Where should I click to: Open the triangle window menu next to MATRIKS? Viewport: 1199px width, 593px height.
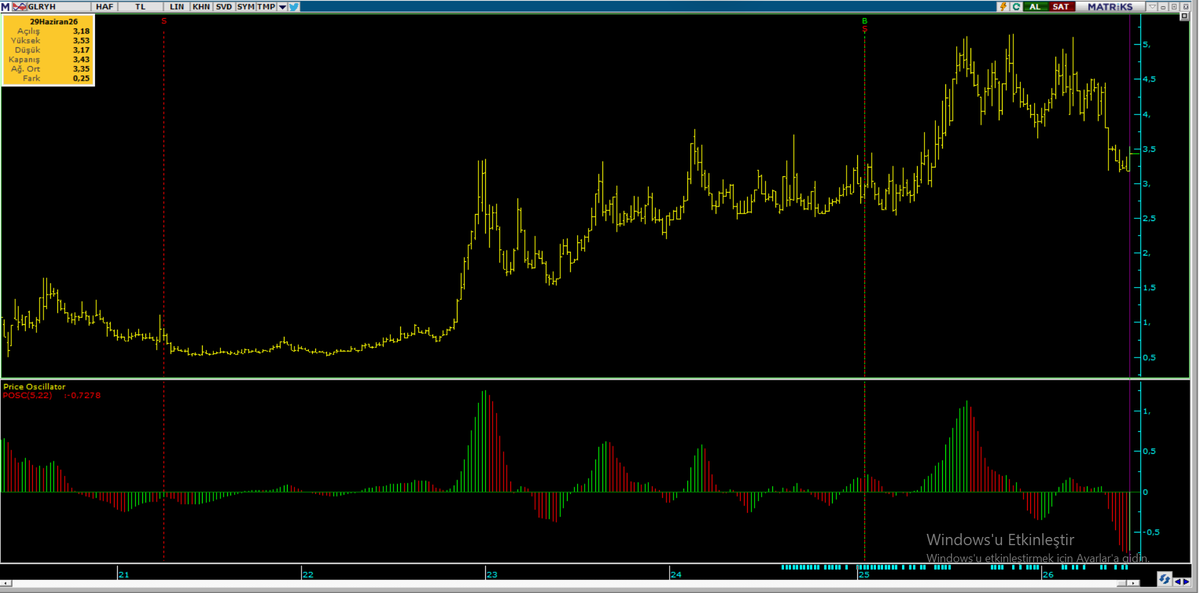point(1152,6)
